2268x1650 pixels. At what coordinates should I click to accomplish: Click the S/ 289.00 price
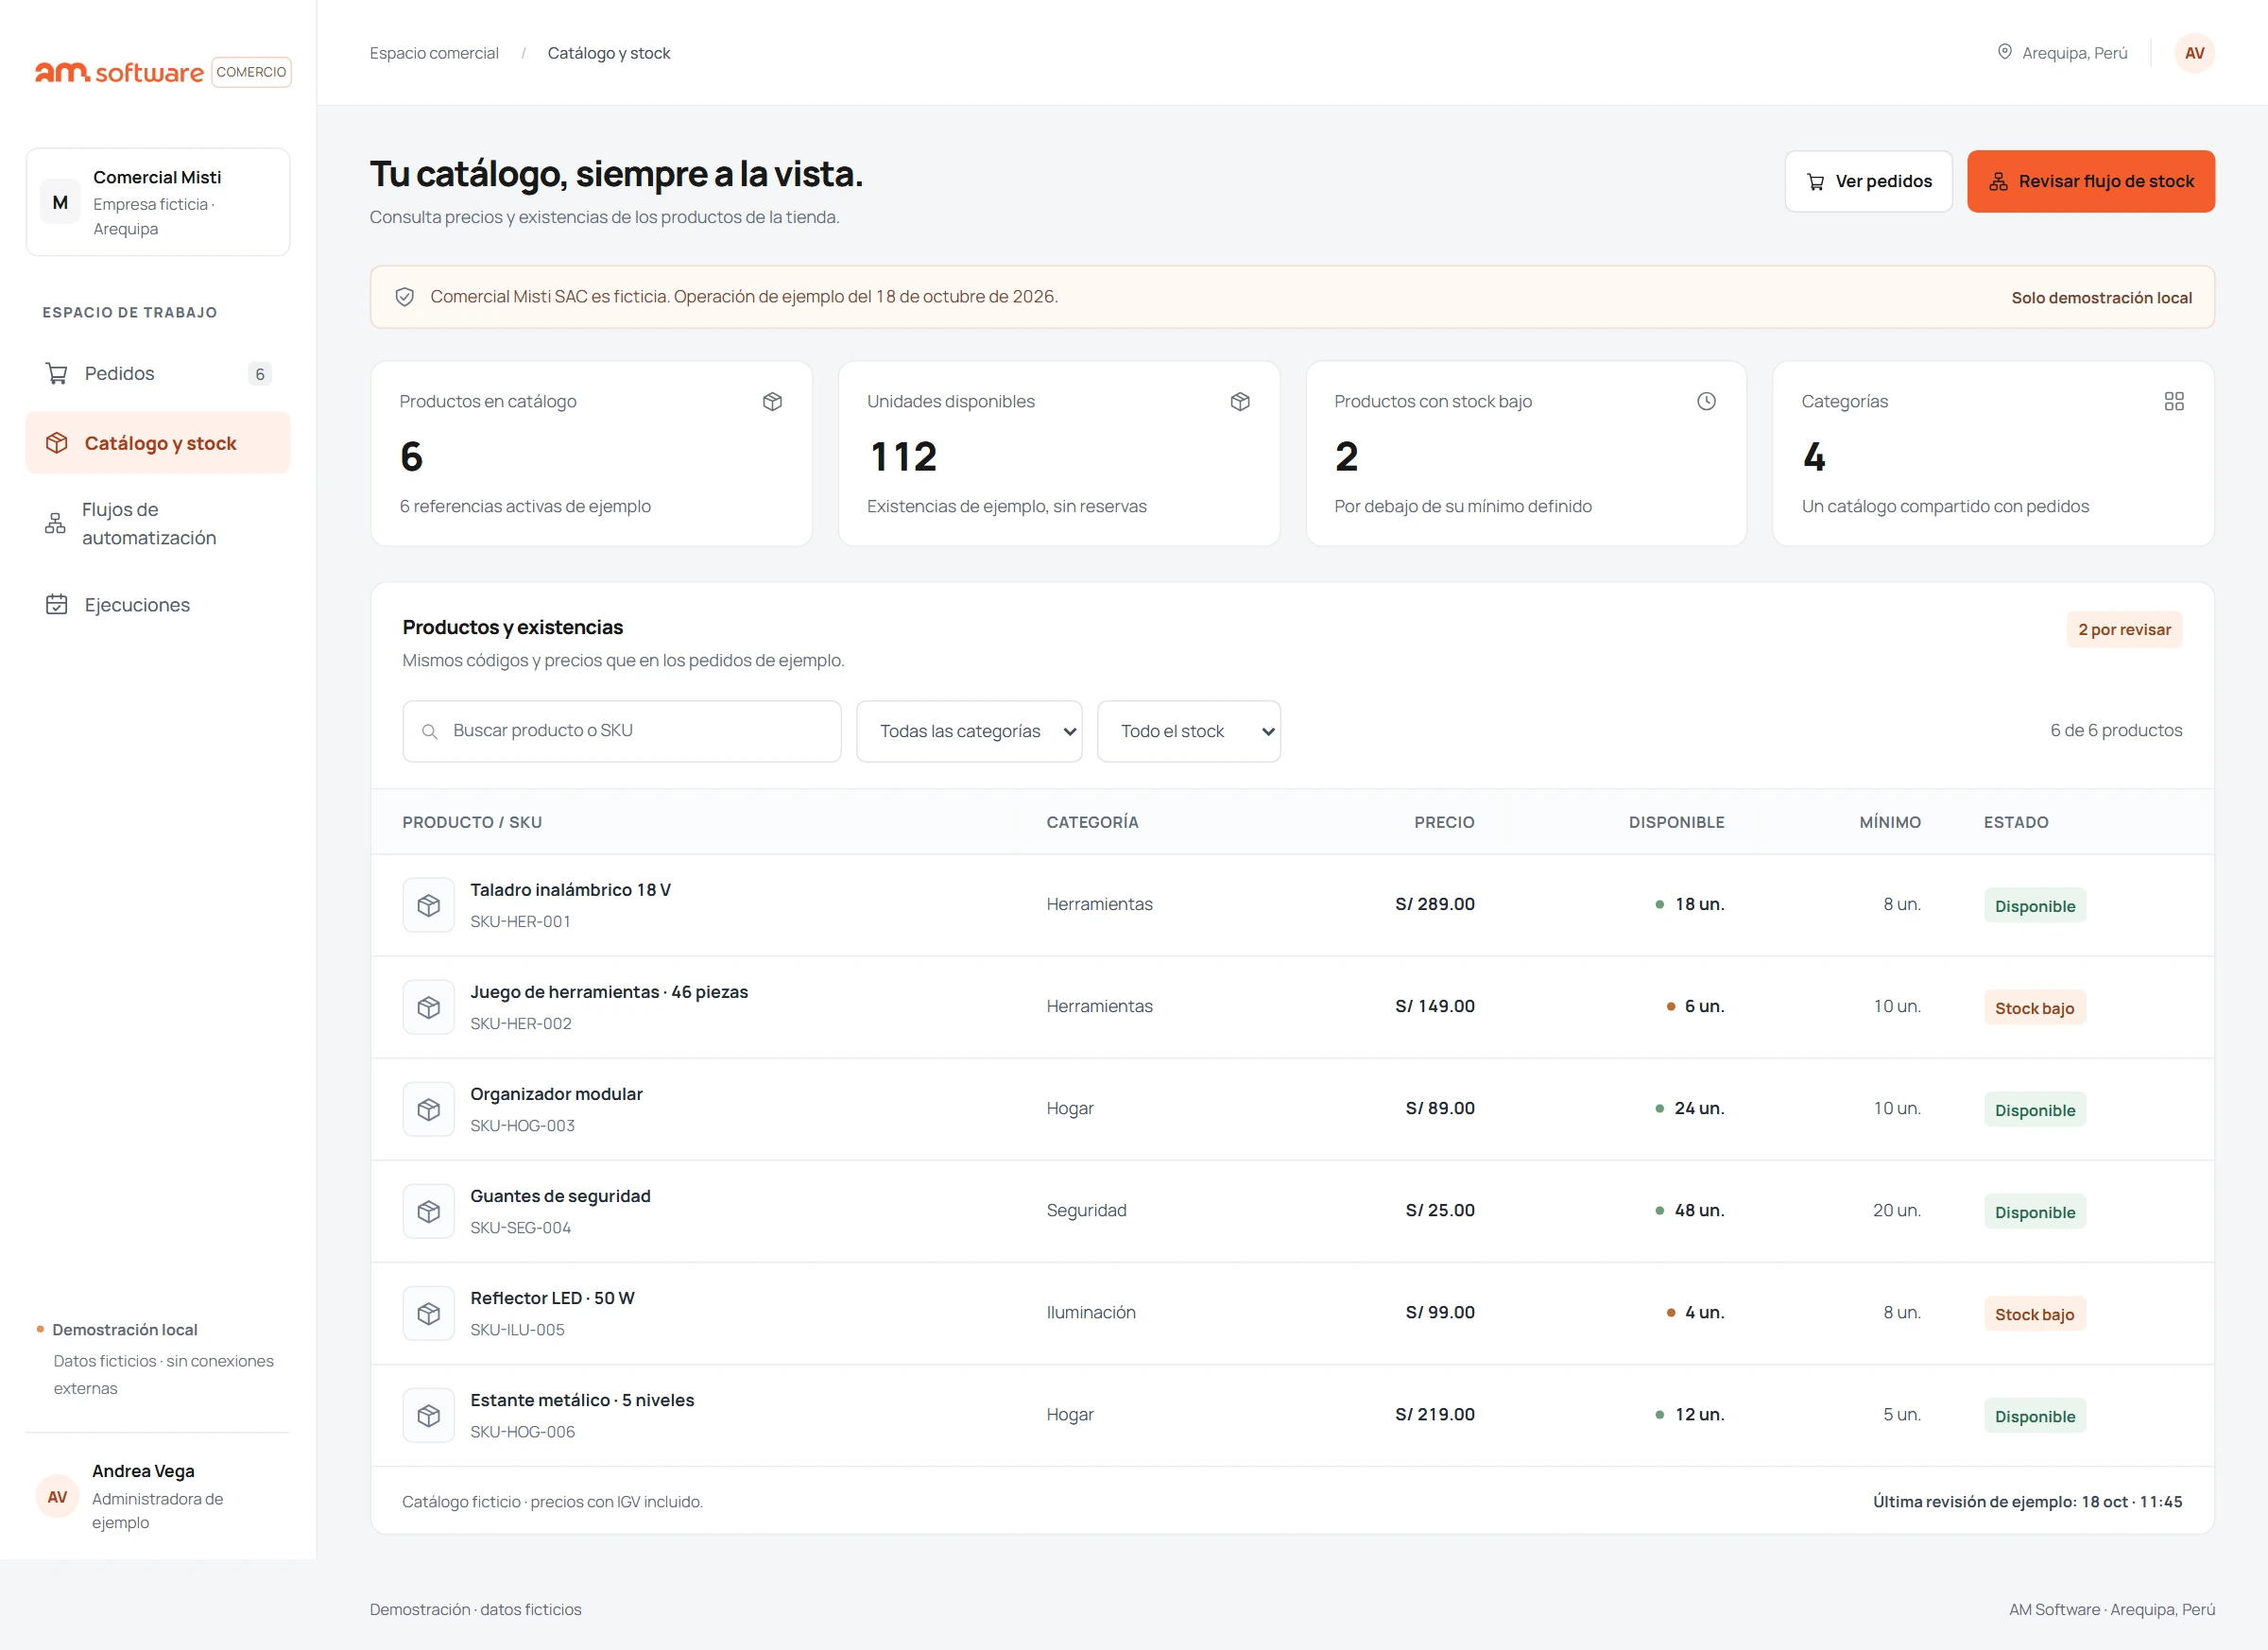1434,904
